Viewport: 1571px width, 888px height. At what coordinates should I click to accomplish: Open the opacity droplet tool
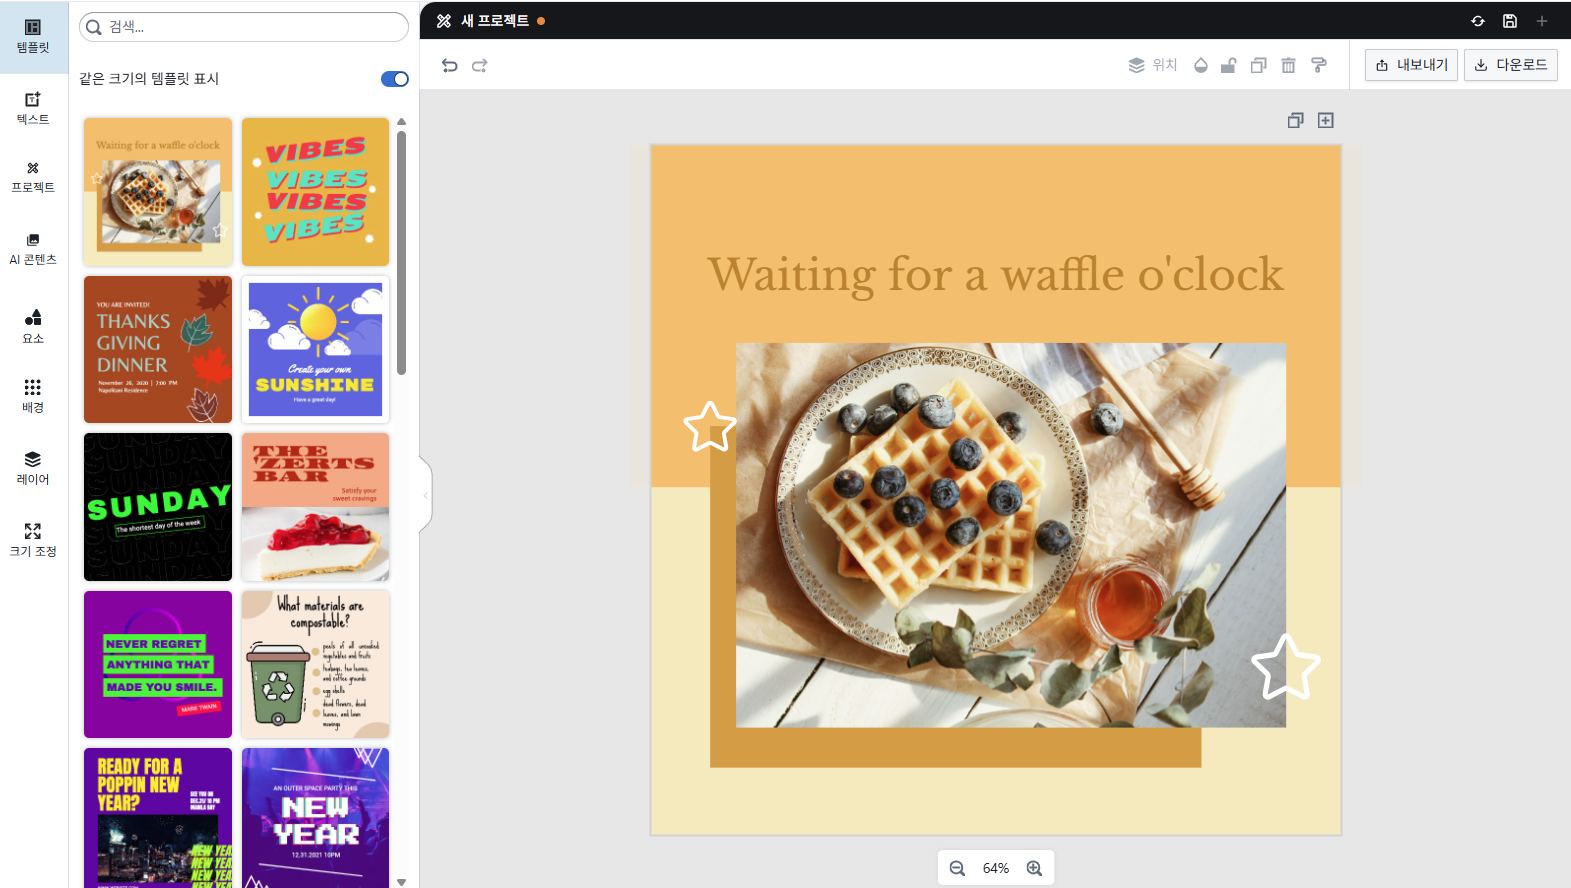(1201, 65)
